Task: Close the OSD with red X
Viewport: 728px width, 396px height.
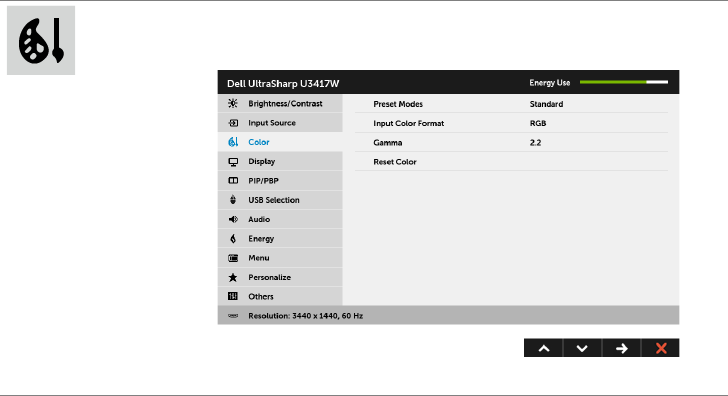Action: pos(661,348)
